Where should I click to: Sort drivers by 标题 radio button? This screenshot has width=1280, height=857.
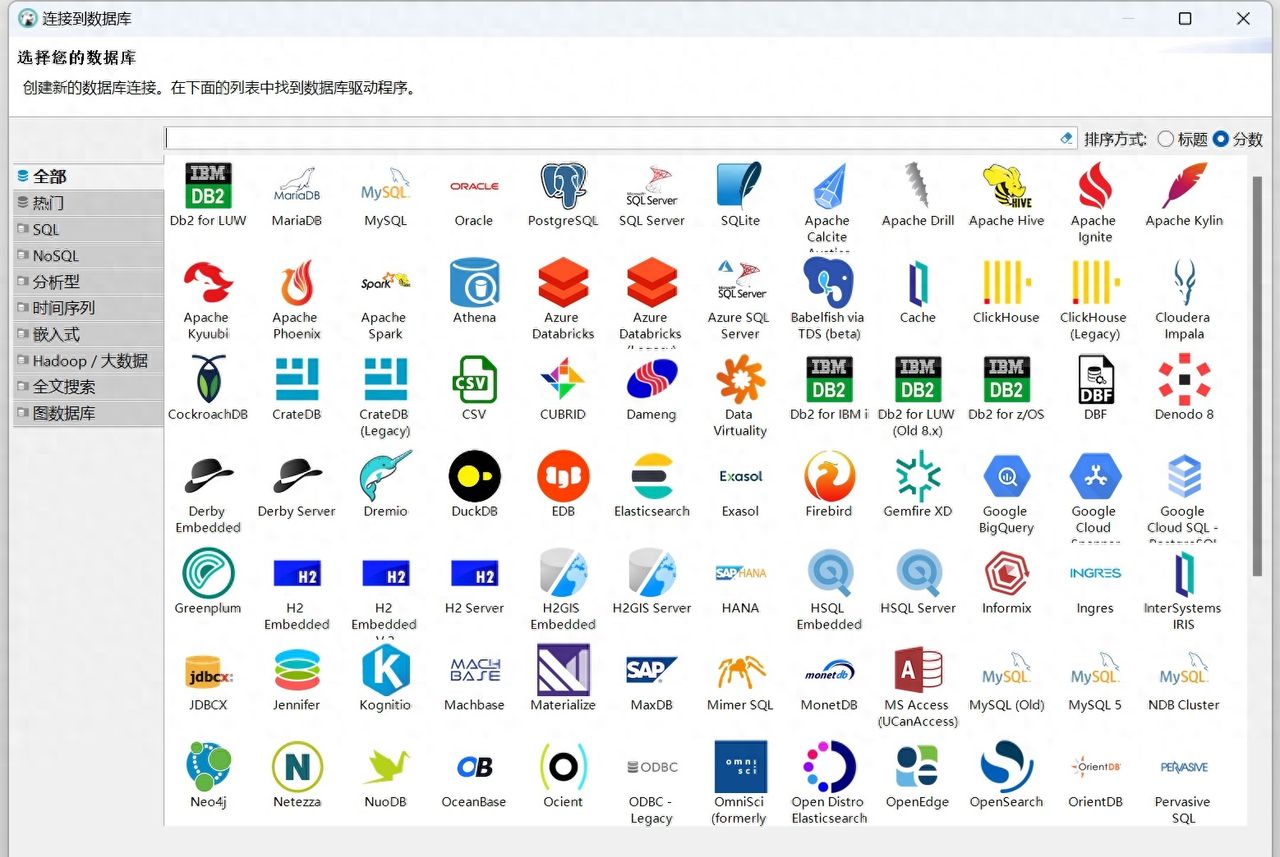point(1165,140)
